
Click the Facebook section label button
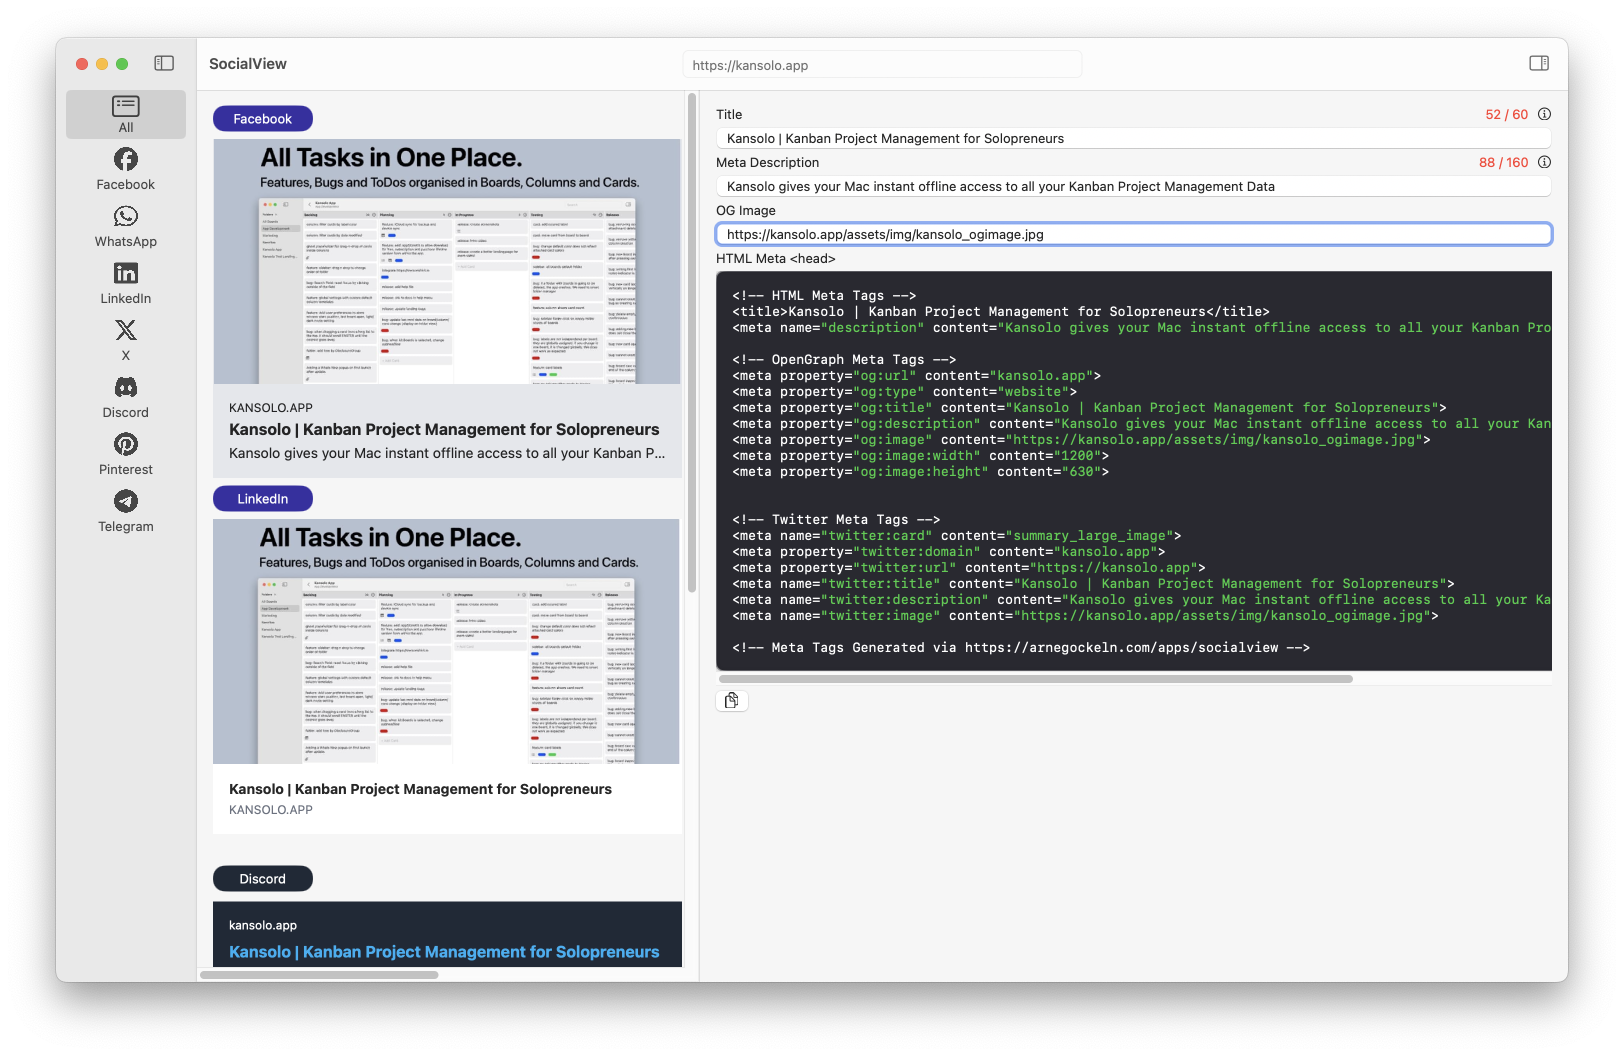point(263,119)
